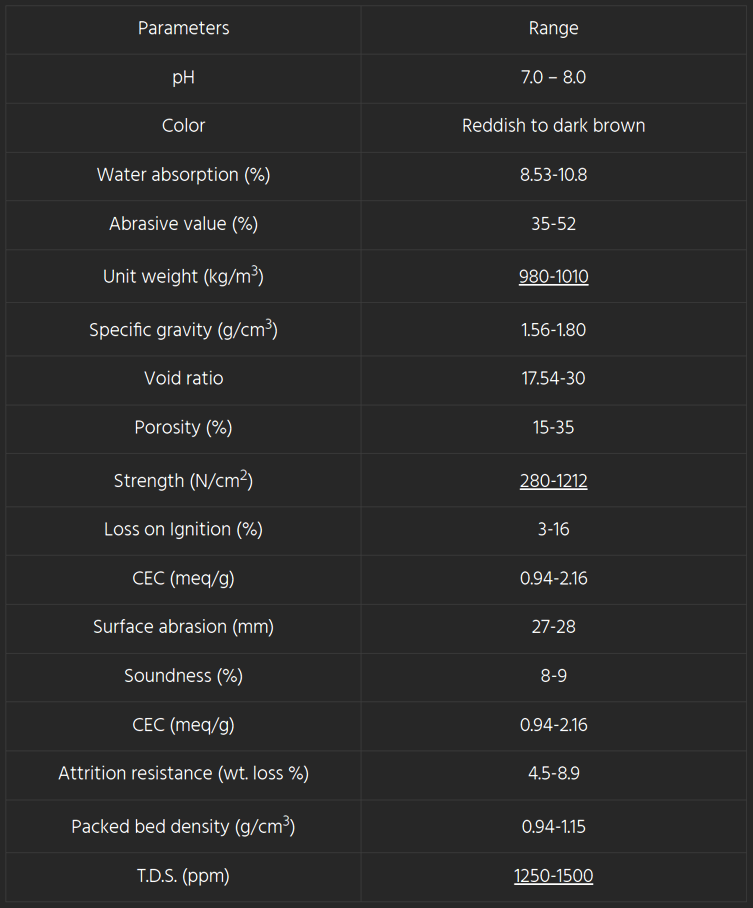Click the pH parameter cell
This screenshot has height=908, width=753.
pyautogui.click(x=183, y=77)
